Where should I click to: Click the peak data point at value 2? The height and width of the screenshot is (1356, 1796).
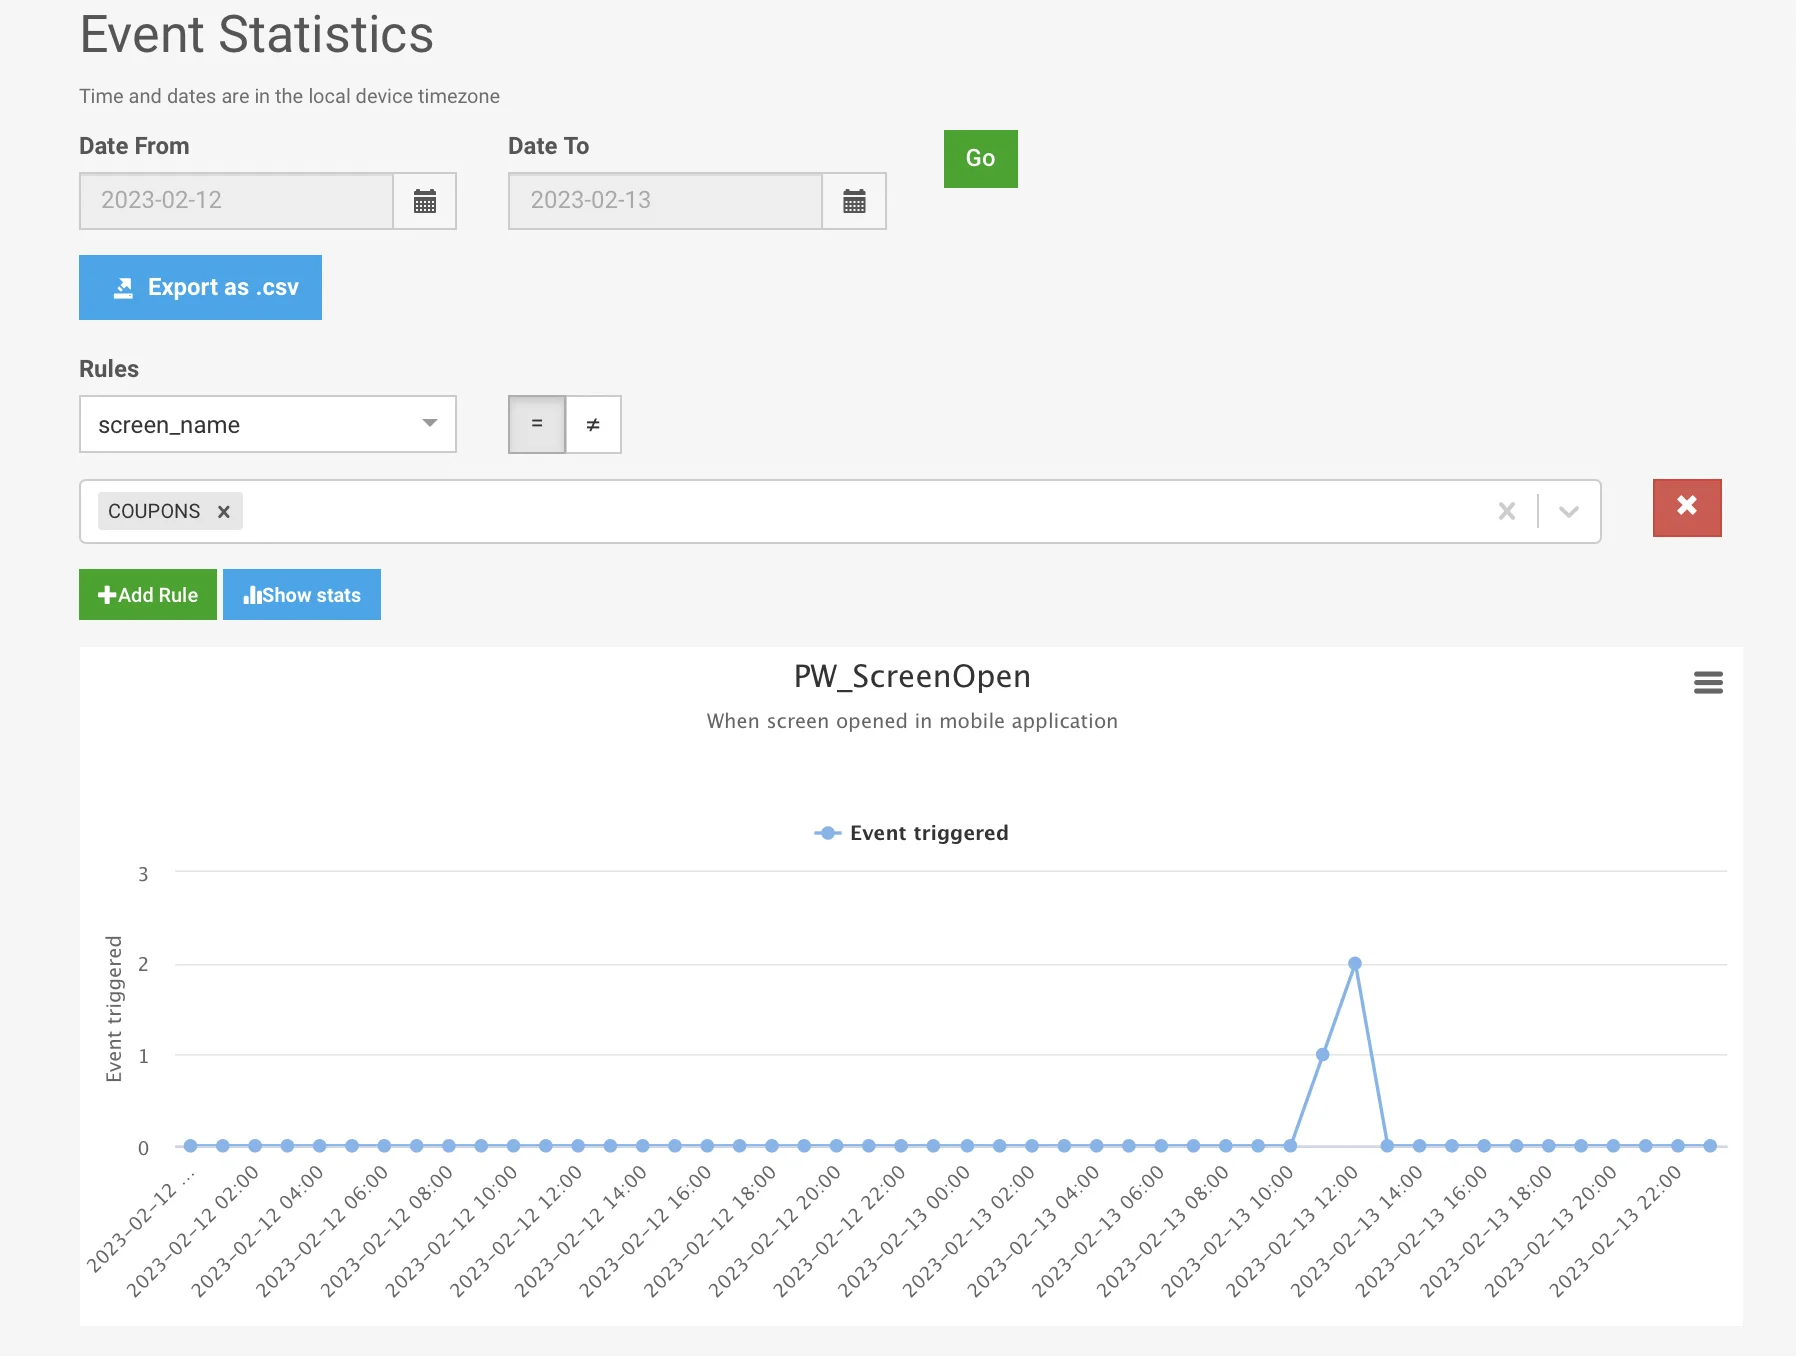pyautogui.click(x=1355, y=964)
